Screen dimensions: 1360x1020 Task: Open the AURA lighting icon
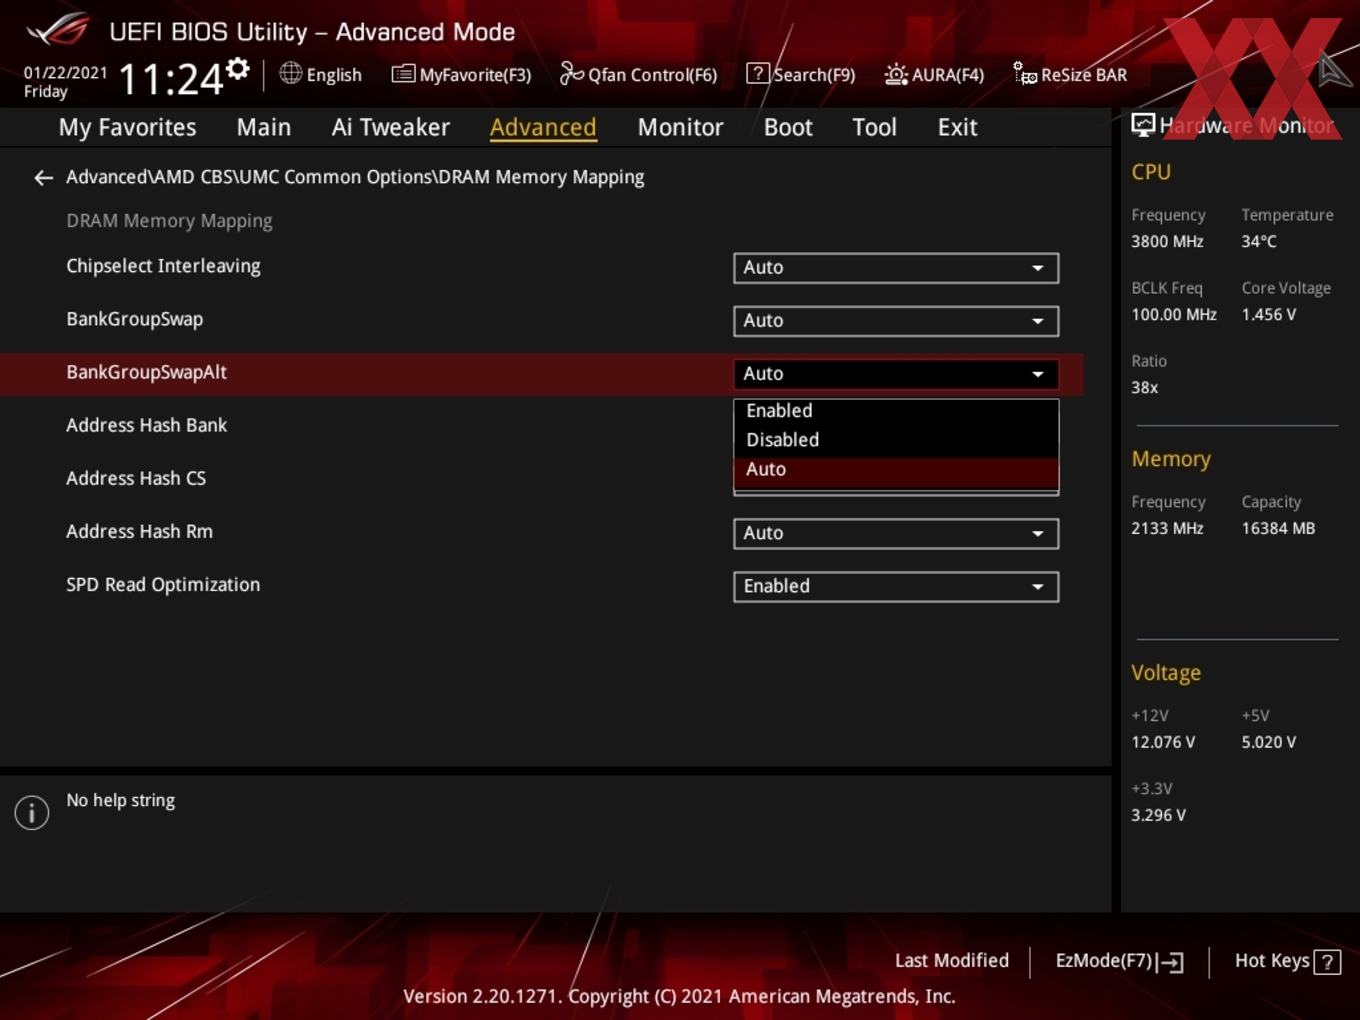896,74
